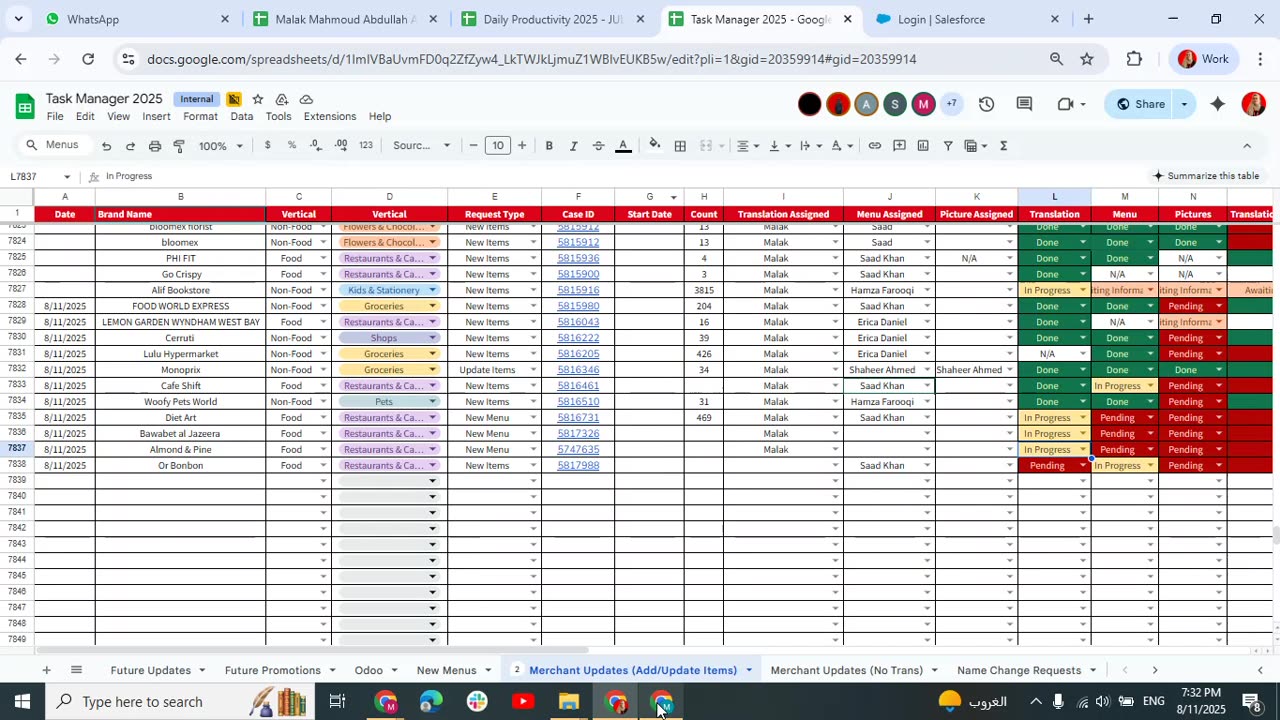Undo the last action in the toolbar
This screenshot has width=1280, height=720.
(106, 146)
